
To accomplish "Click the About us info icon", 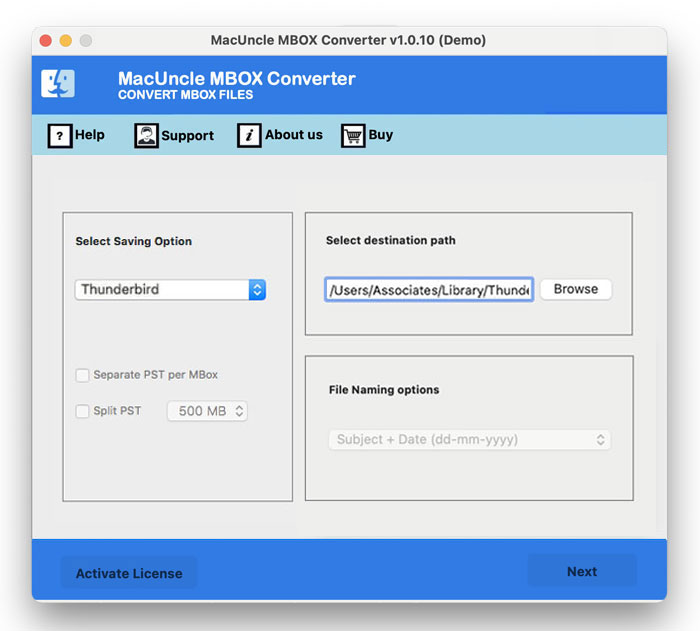I will [x=249, y=136].
